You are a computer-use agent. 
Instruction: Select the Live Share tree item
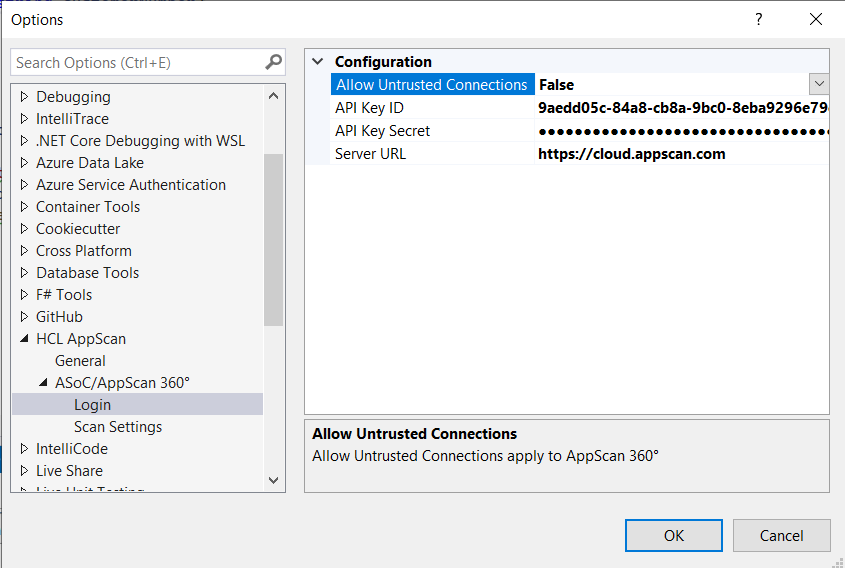click(69, 470)
